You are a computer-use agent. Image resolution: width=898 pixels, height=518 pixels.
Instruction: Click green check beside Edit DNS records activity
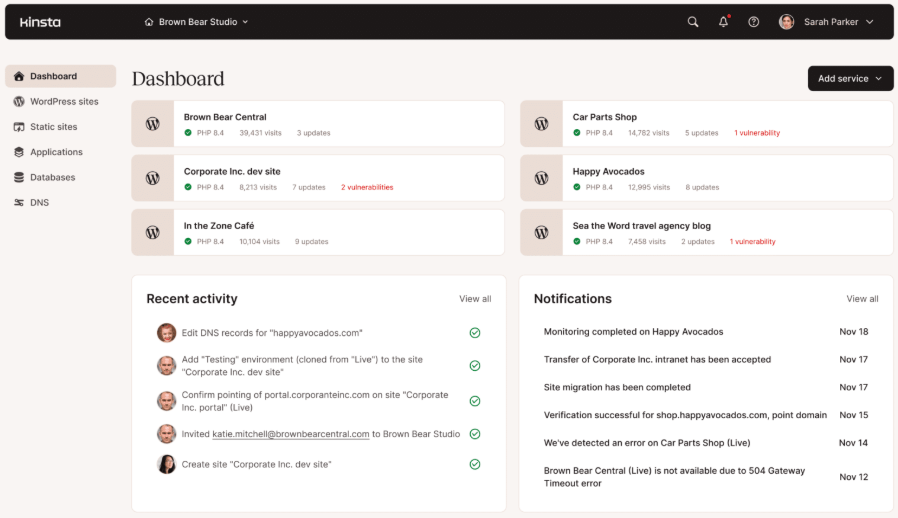[x=475, y=333]
